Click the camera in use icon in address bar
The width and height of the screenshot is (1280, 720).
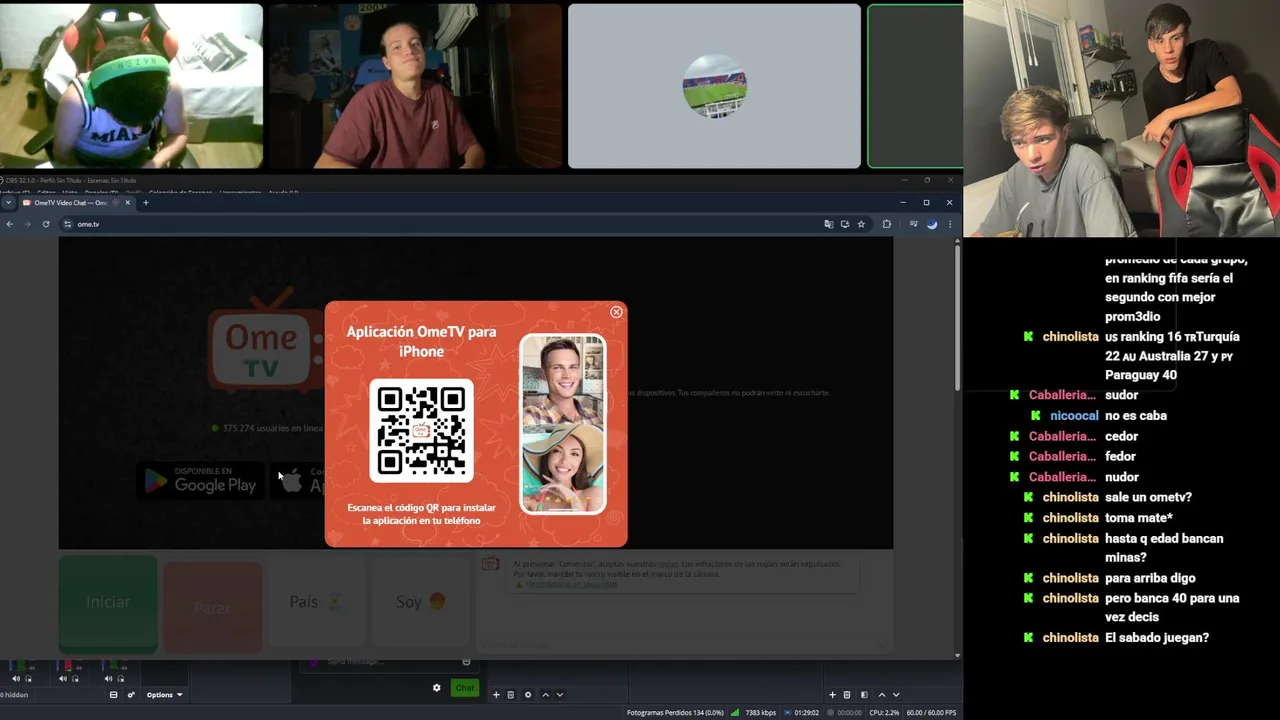tap(844, 224)
